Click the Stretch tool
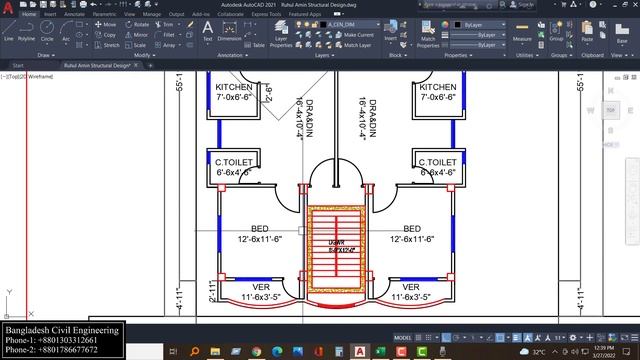 [107, 45]
